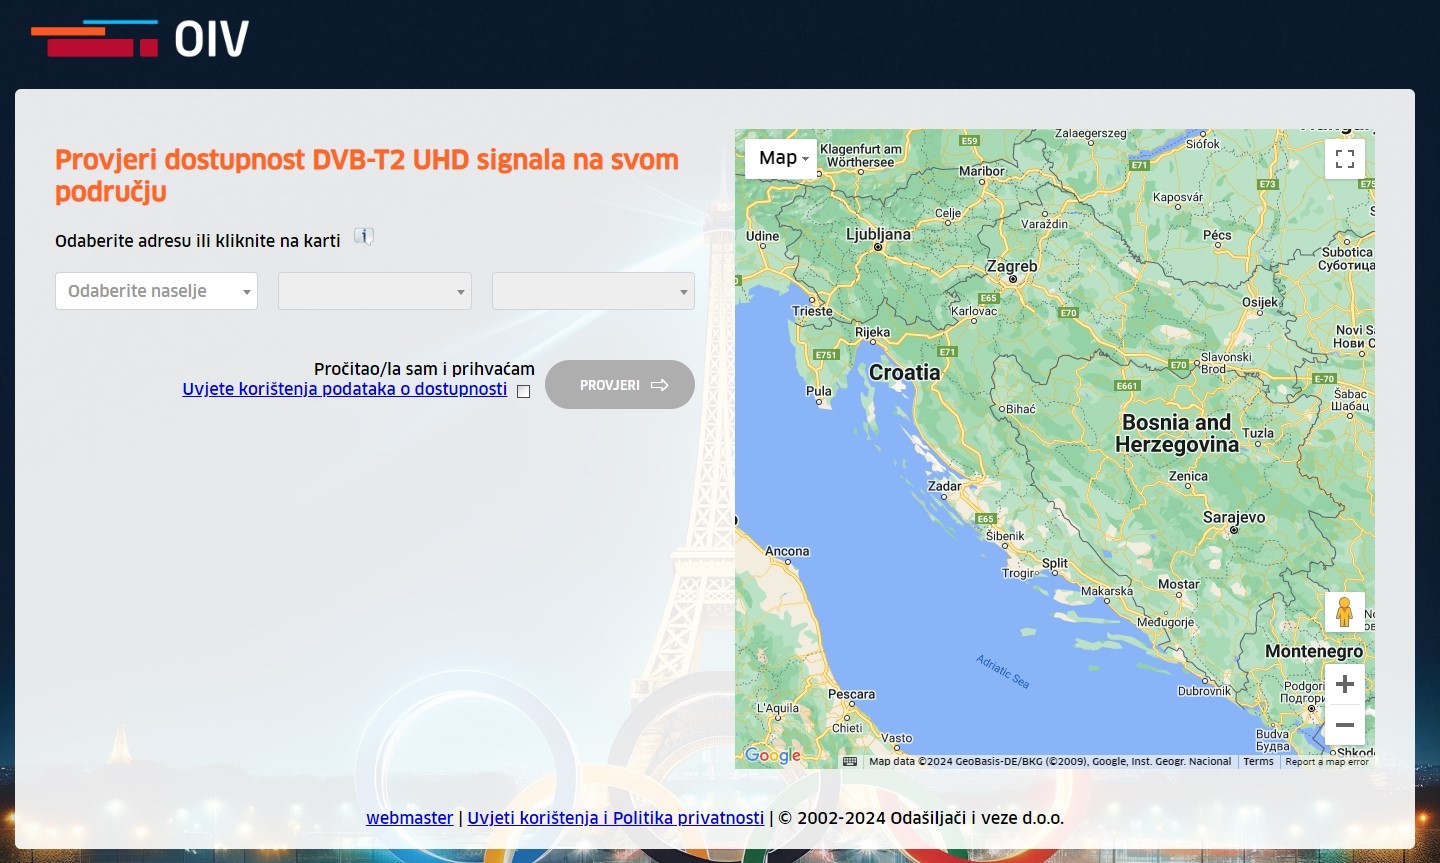The height and width of the screenshot is (863, 1440).
Task: Click Zenica on the map
Action: click(x=1188, y=476)
